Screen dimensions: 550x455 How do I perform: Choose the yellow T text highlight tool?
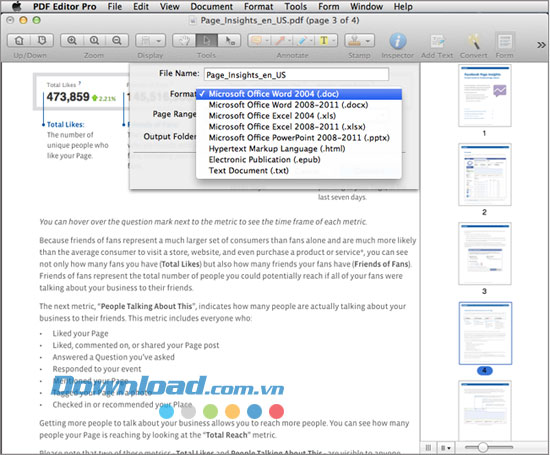click(x=324, y=41)
